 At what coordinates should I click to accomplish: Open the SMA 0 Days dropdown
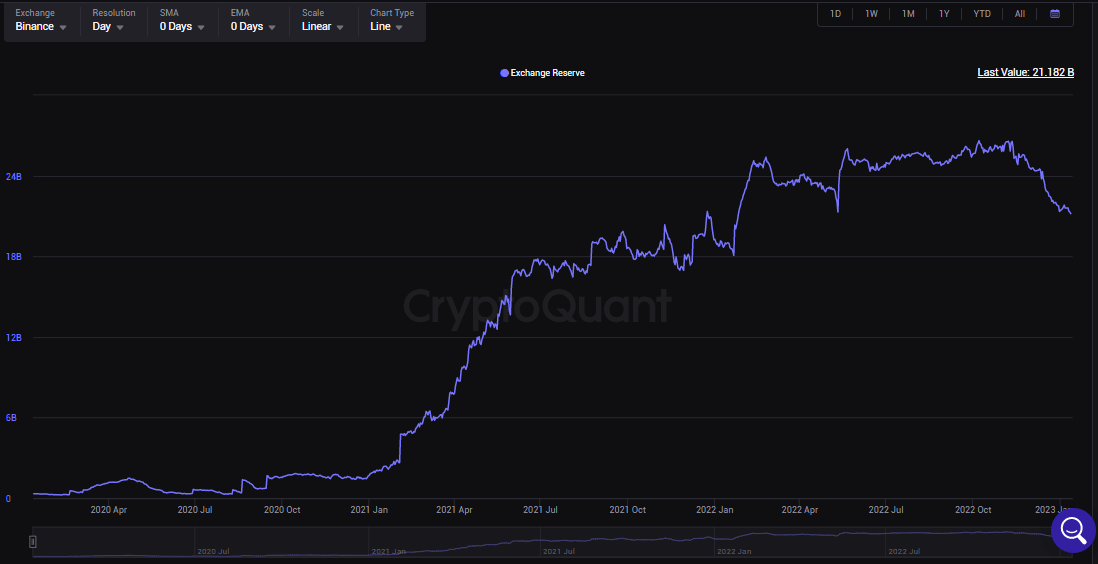pos(181,27)
